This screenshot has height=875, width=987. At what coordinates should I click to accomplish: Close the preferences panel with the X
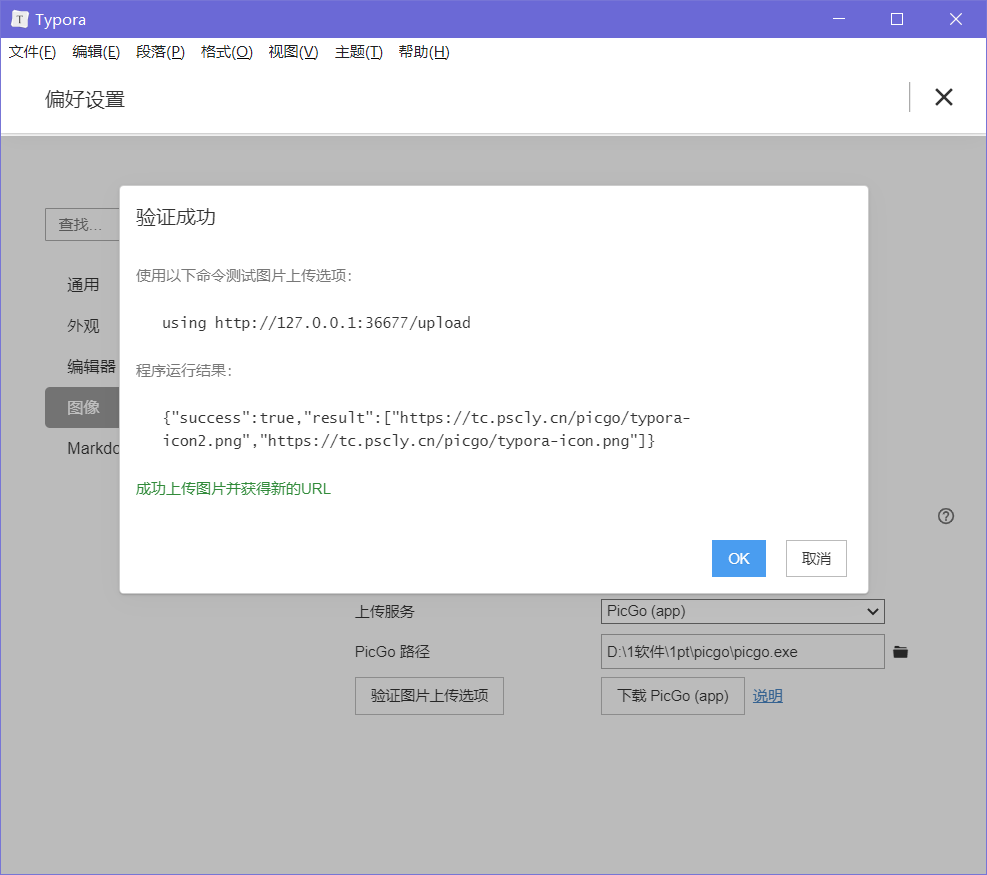[944, 97]
